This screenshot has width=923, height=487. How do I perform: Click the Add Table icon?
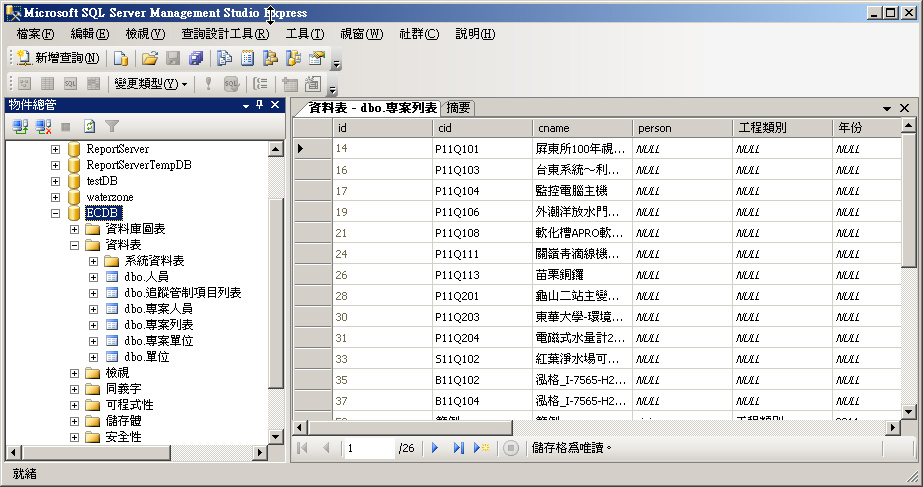point(290,84)
